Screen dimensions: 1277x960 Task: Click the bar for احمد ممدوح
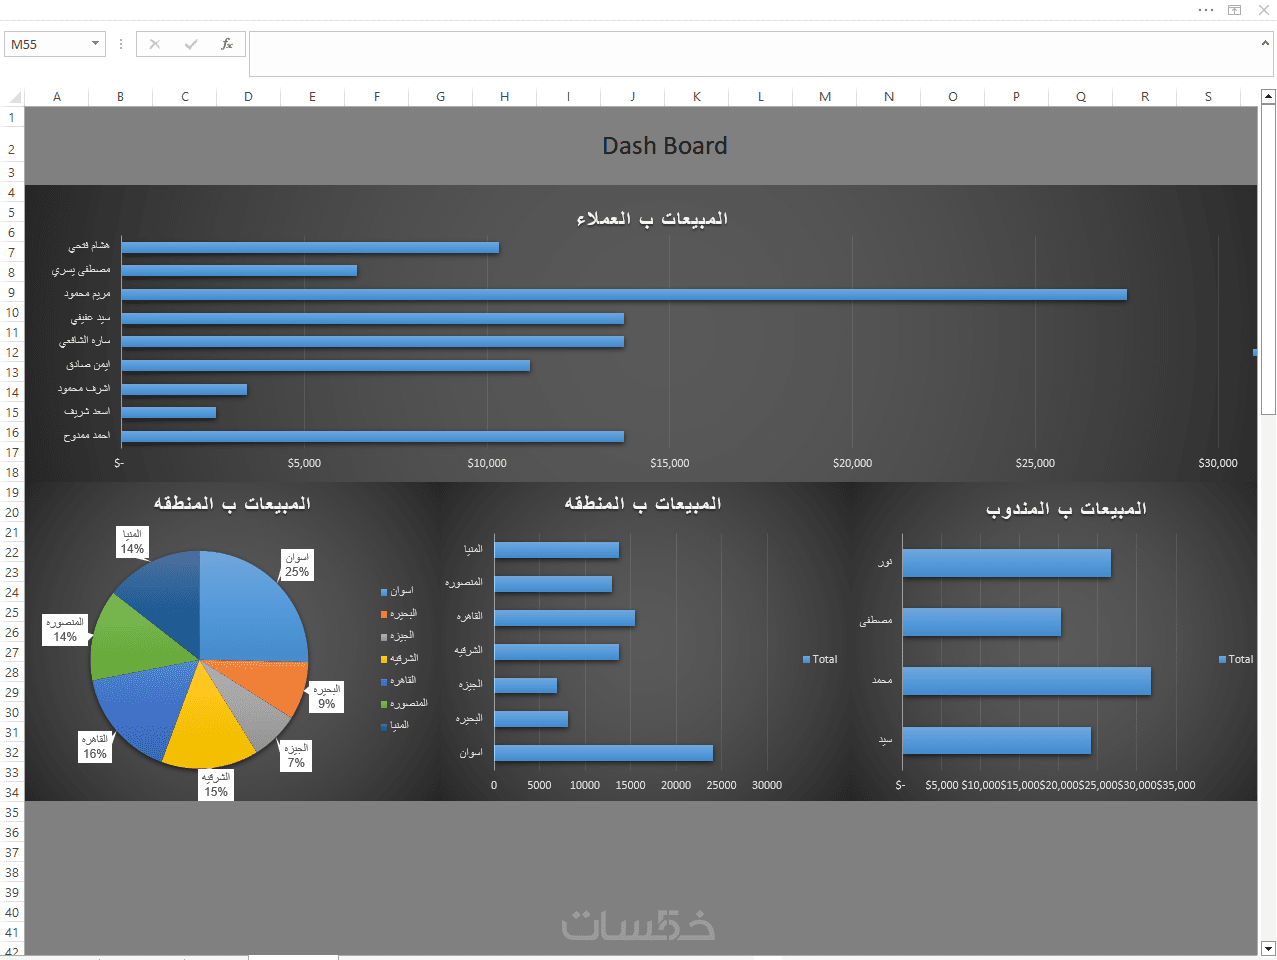pyautogui.click(x=373, y=436)
